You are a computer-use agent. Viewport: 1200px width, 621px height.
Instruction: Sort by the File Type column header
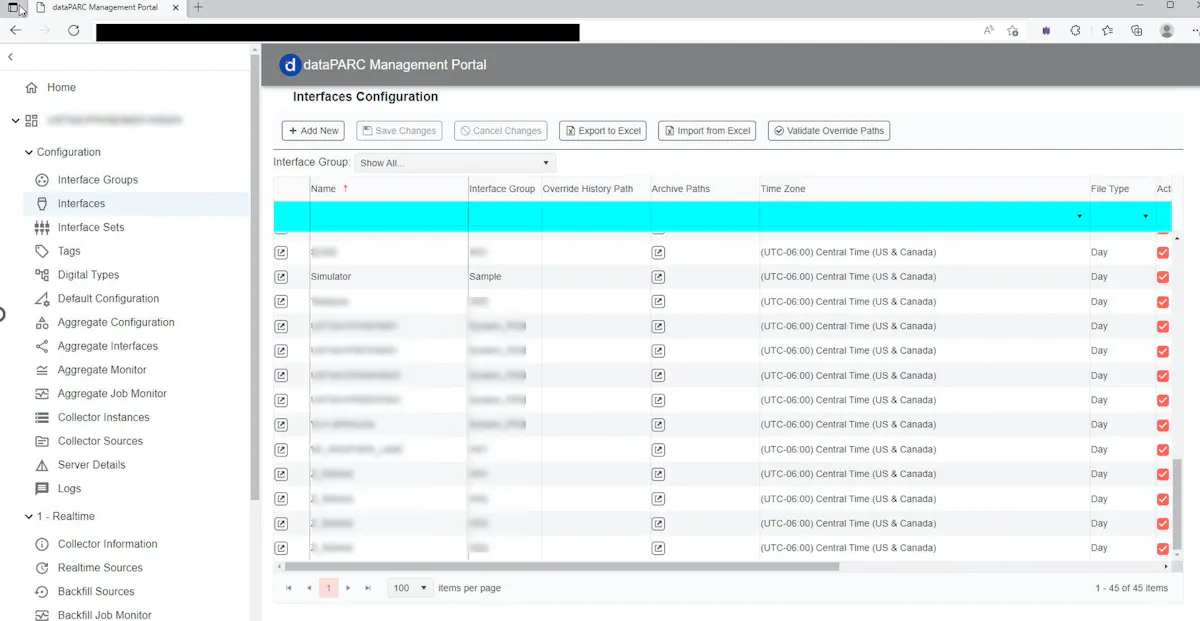tap(1110, 189)
